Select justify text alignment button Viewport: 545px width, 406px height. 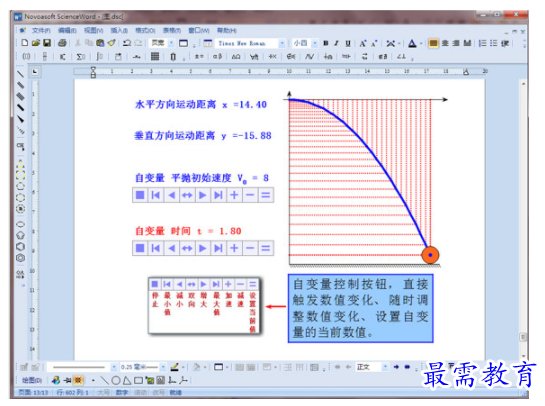click(467, 43)
